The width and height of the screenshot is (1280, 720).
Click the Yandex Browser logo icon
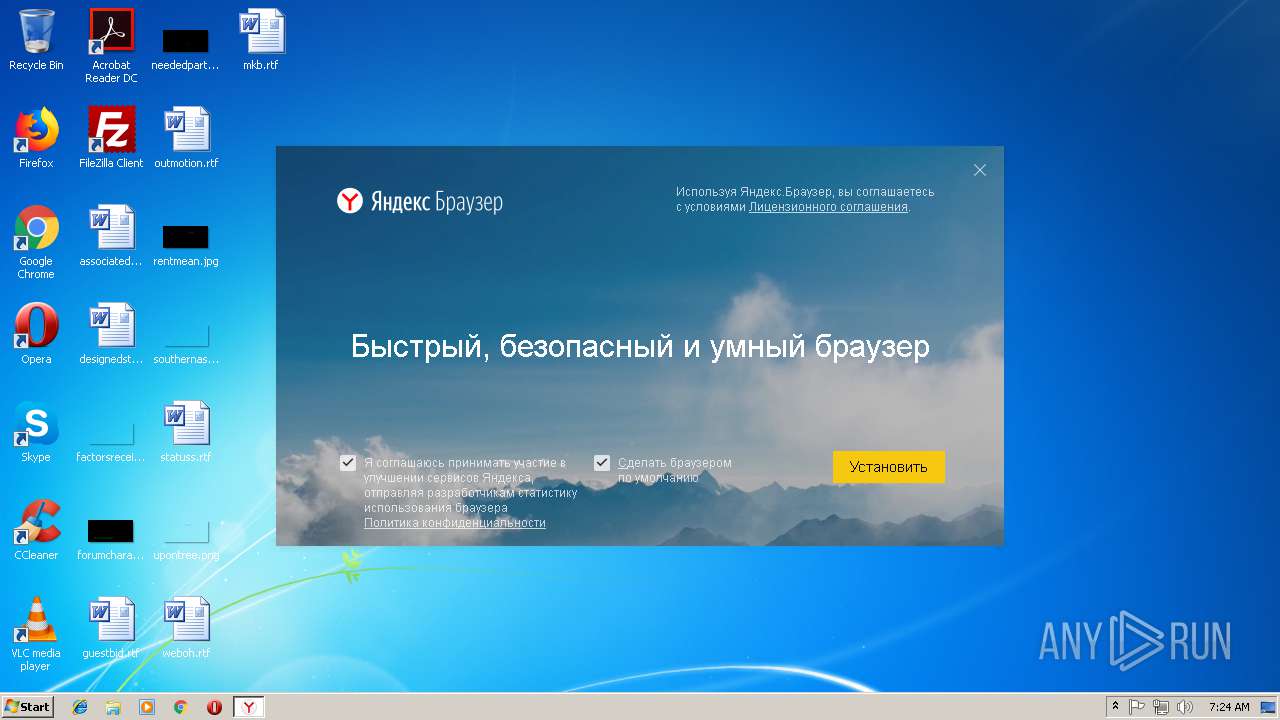(349, 201)
